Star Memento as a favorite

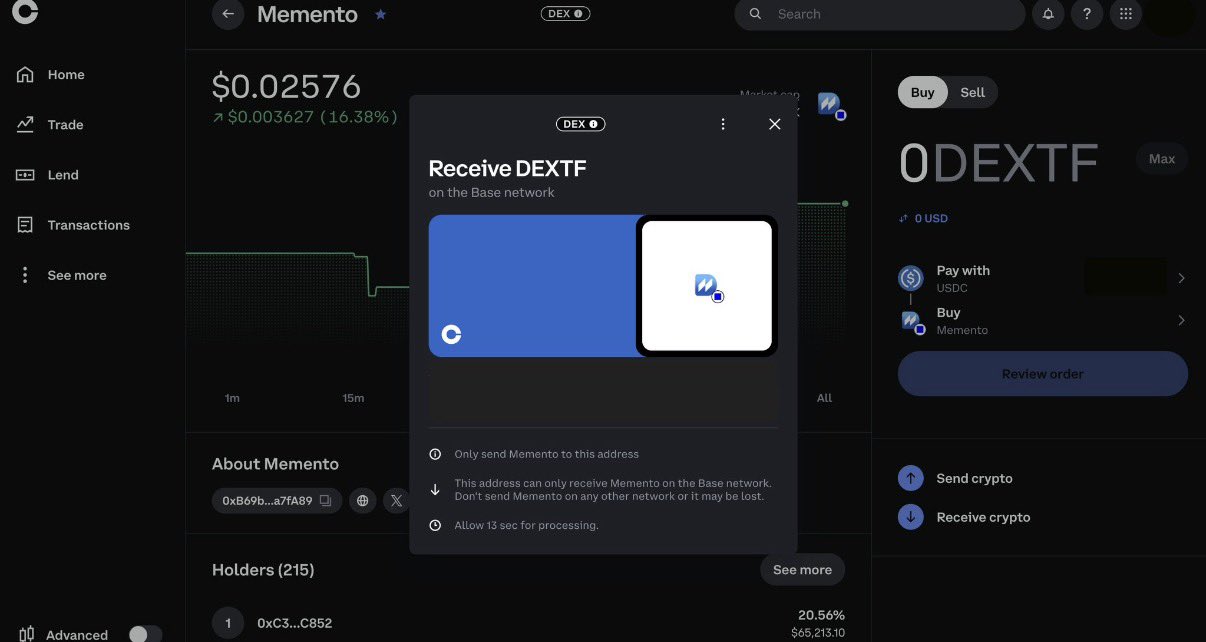pos(380,15)
